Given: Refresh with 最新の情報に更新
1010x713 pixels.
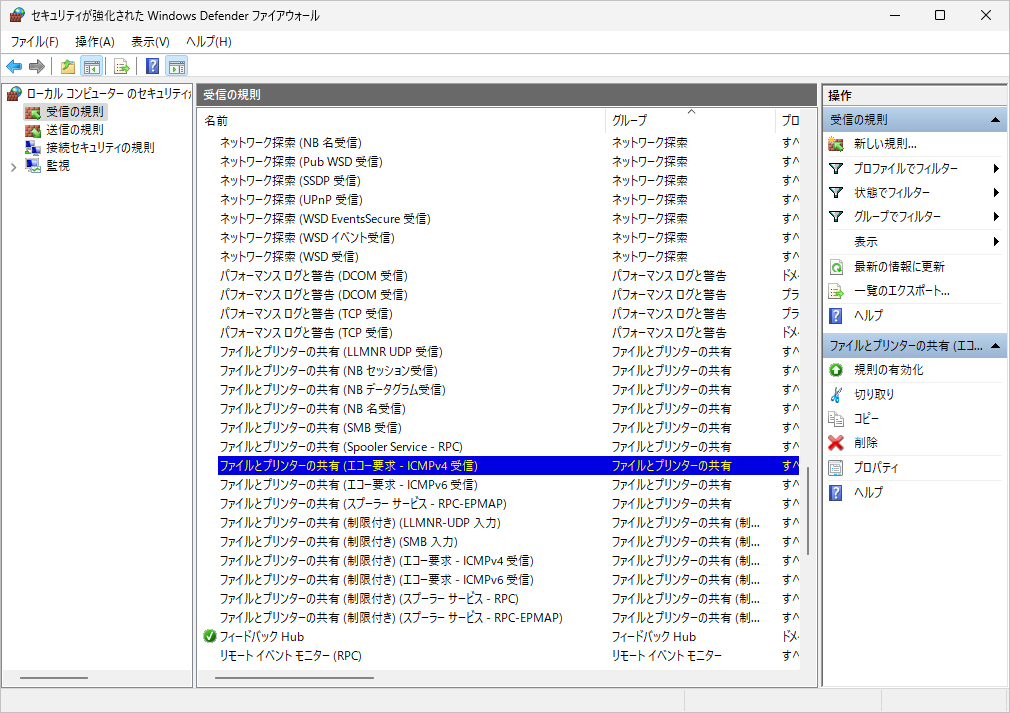Looking at the screenshot, I should coord(899,267).
